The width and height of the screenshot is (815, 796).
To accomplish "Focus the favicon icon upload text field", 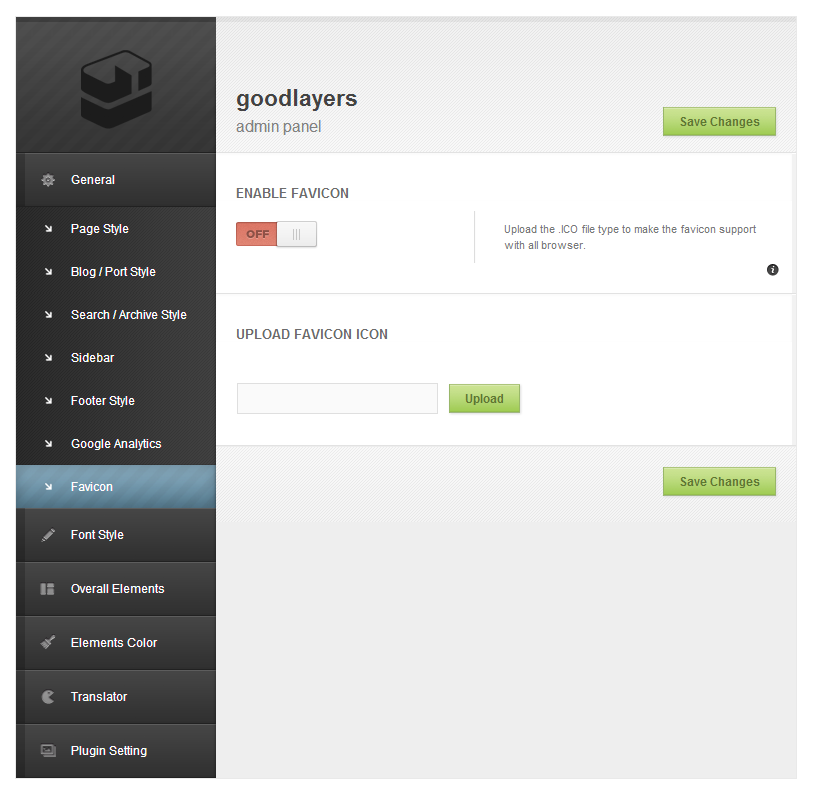I will coord(337,399).
